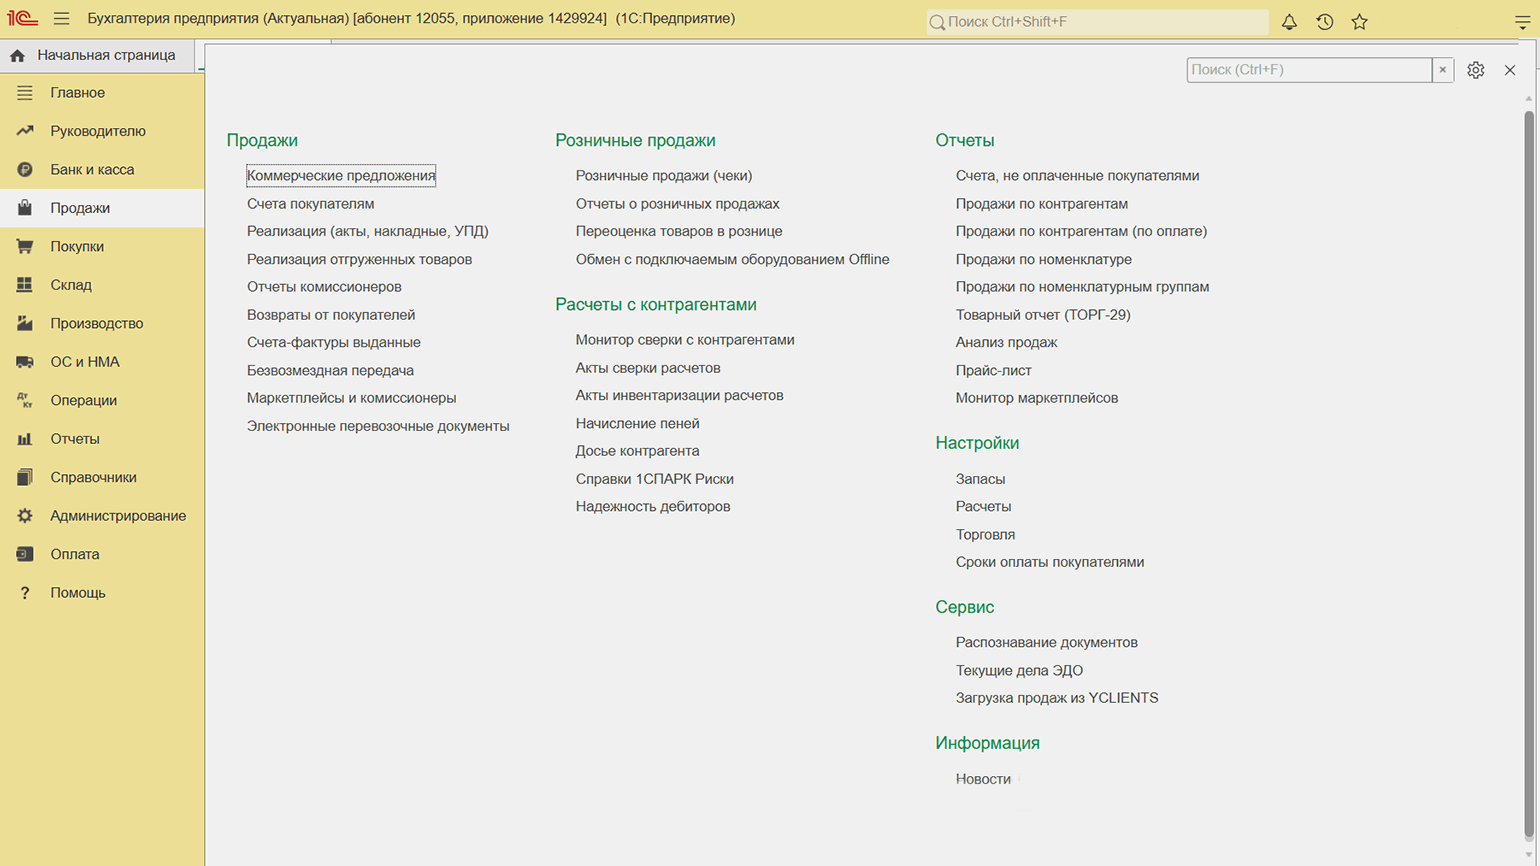The image size is (1540, 866).
Task: Switch to the Начальная страница tab
Action: tap(105, 56)
